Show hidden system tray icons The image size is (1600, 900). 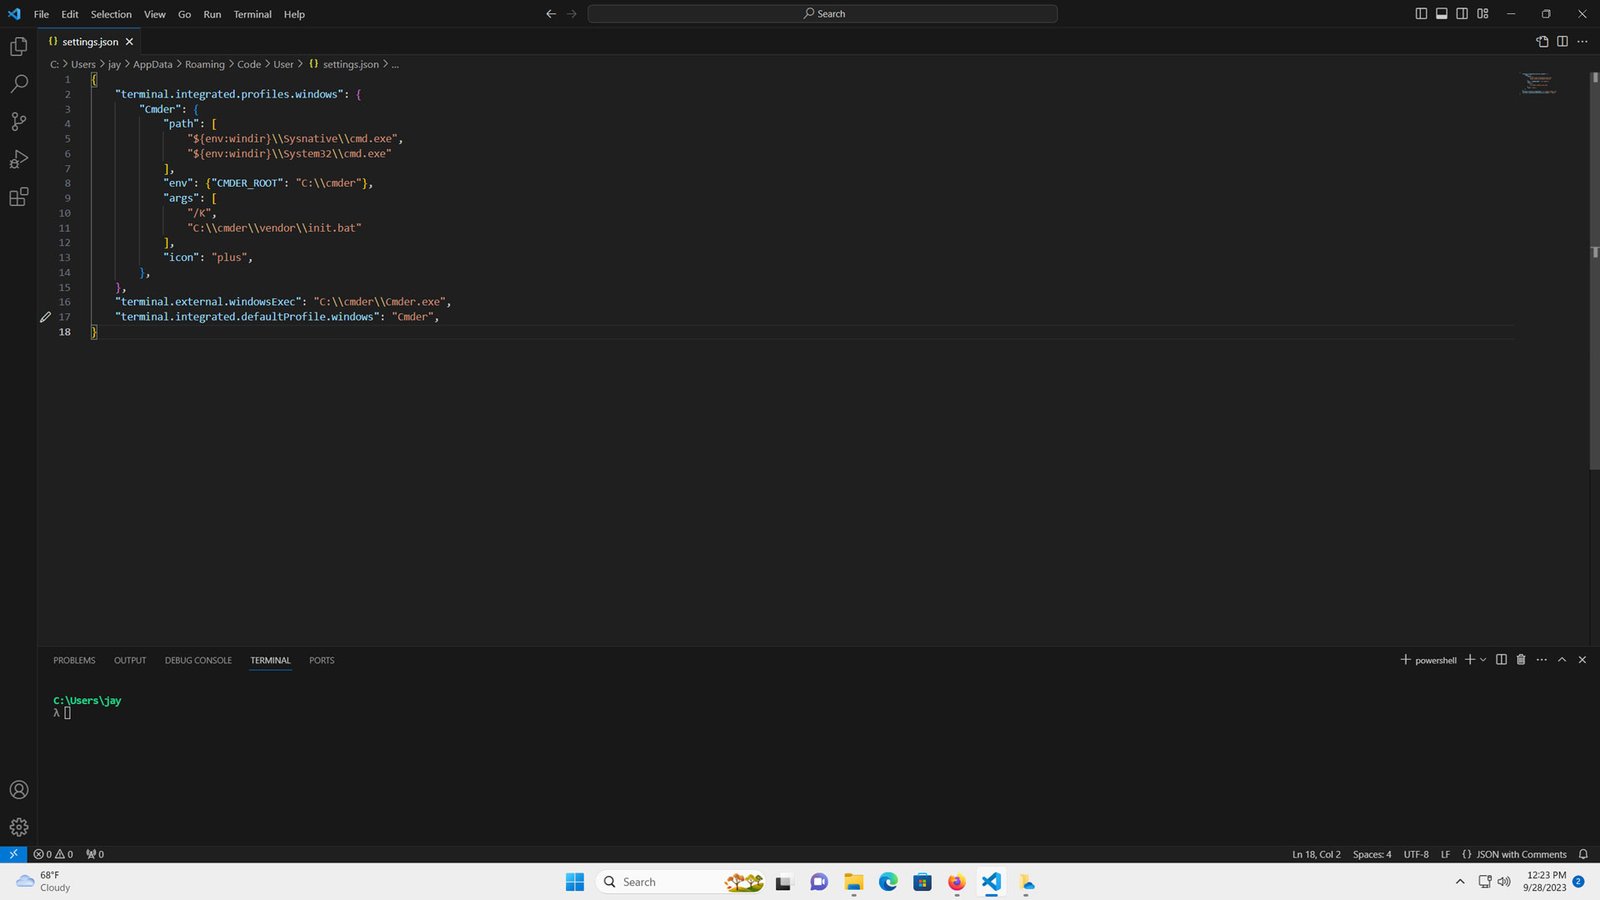[x=1460, y=882]
